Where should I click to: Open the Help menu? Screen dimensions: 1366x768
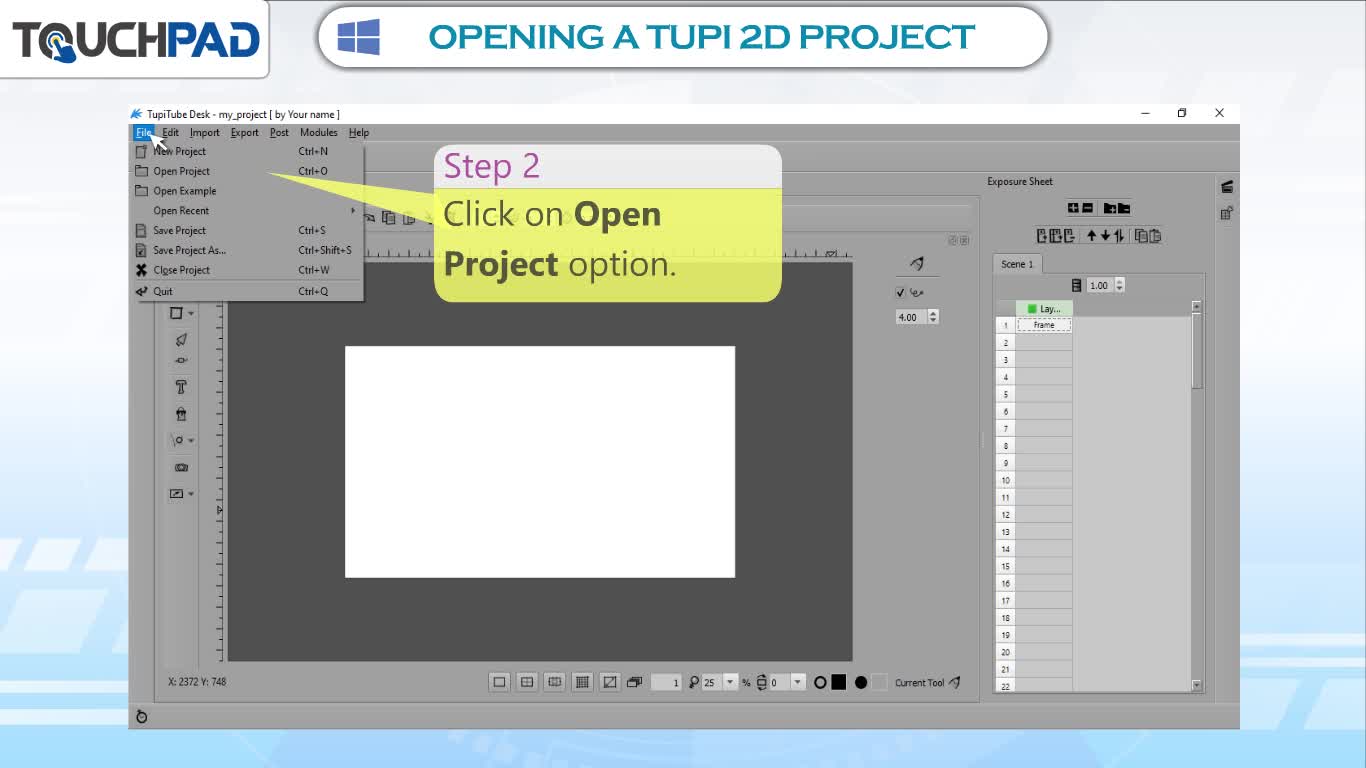(359, 132)
